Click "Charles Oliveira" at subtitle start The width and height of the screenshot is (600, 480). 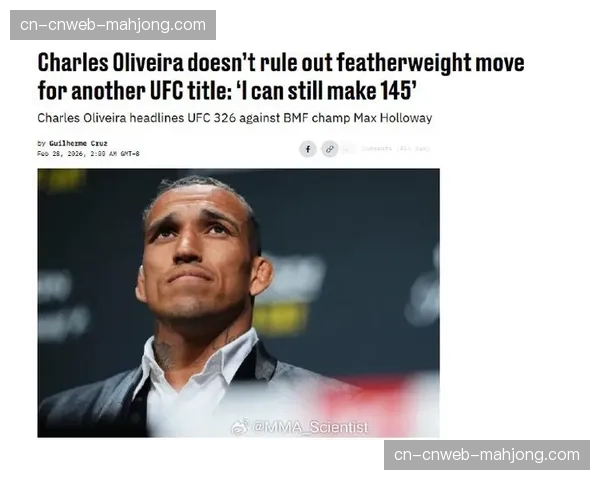coord(82,118)
